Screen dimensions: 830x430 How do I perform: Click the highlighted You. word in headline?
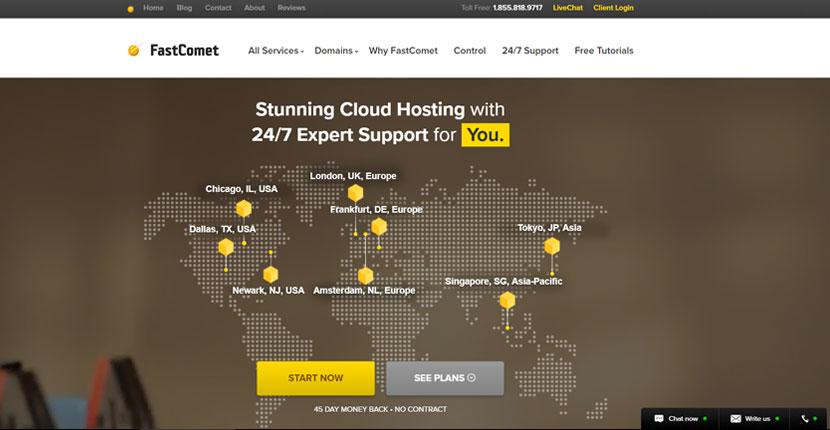pos(485,135)
